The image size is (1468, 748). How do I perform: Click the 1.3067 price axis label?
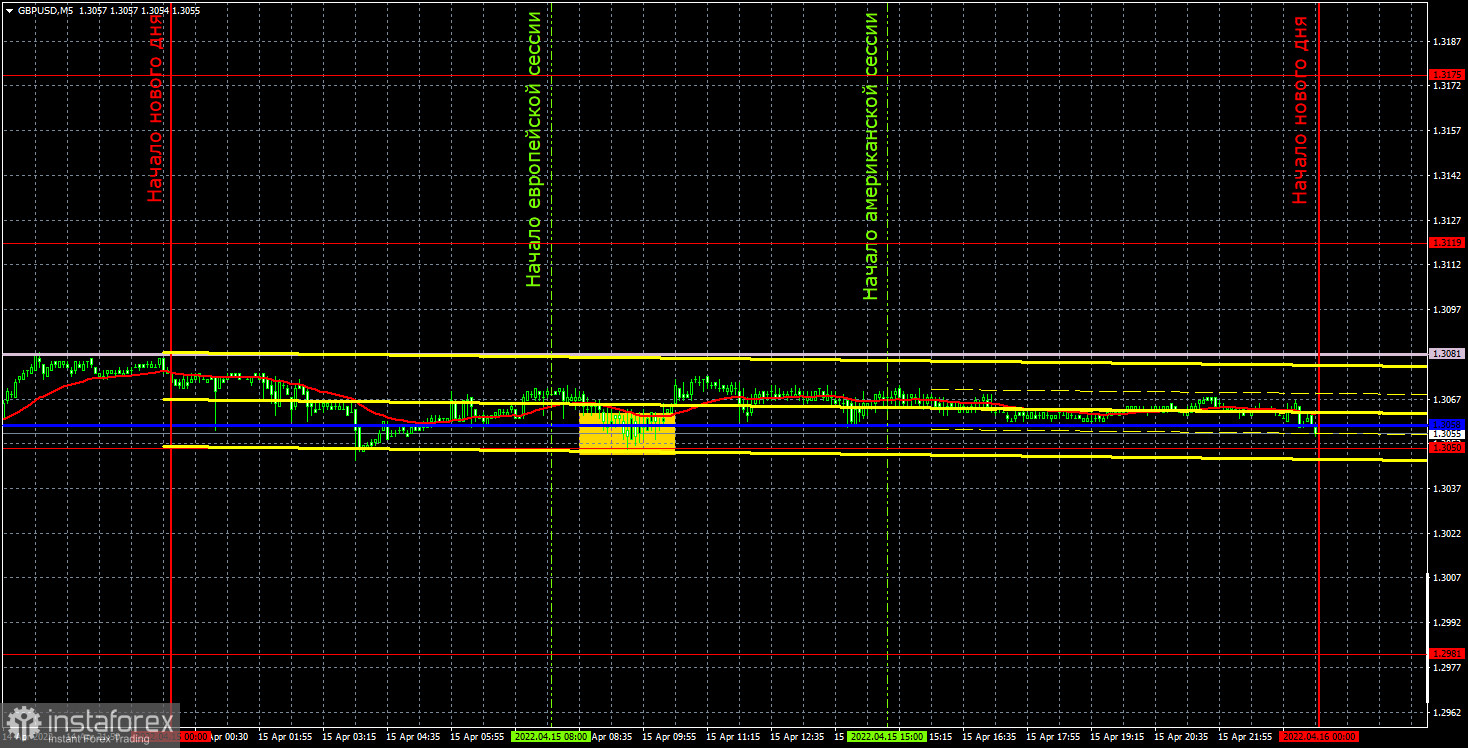pos(1447,399)
